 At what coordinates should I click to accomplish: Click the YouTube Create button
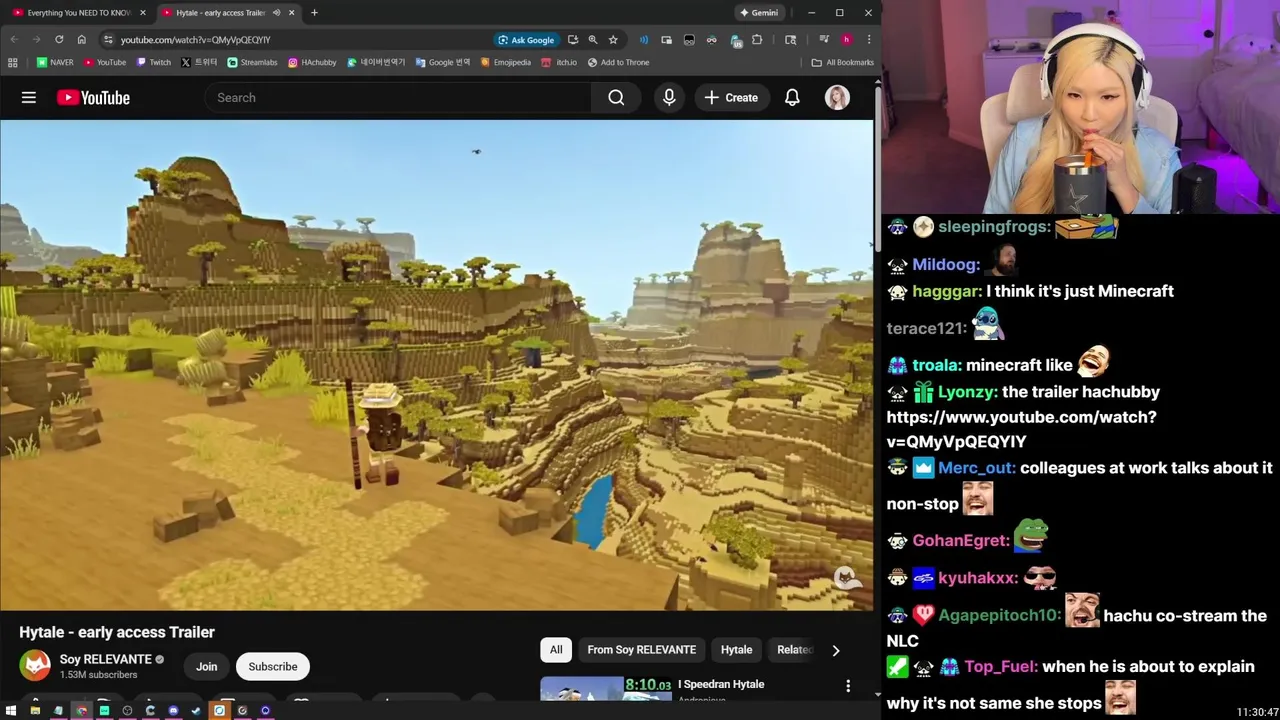[731, 97]
